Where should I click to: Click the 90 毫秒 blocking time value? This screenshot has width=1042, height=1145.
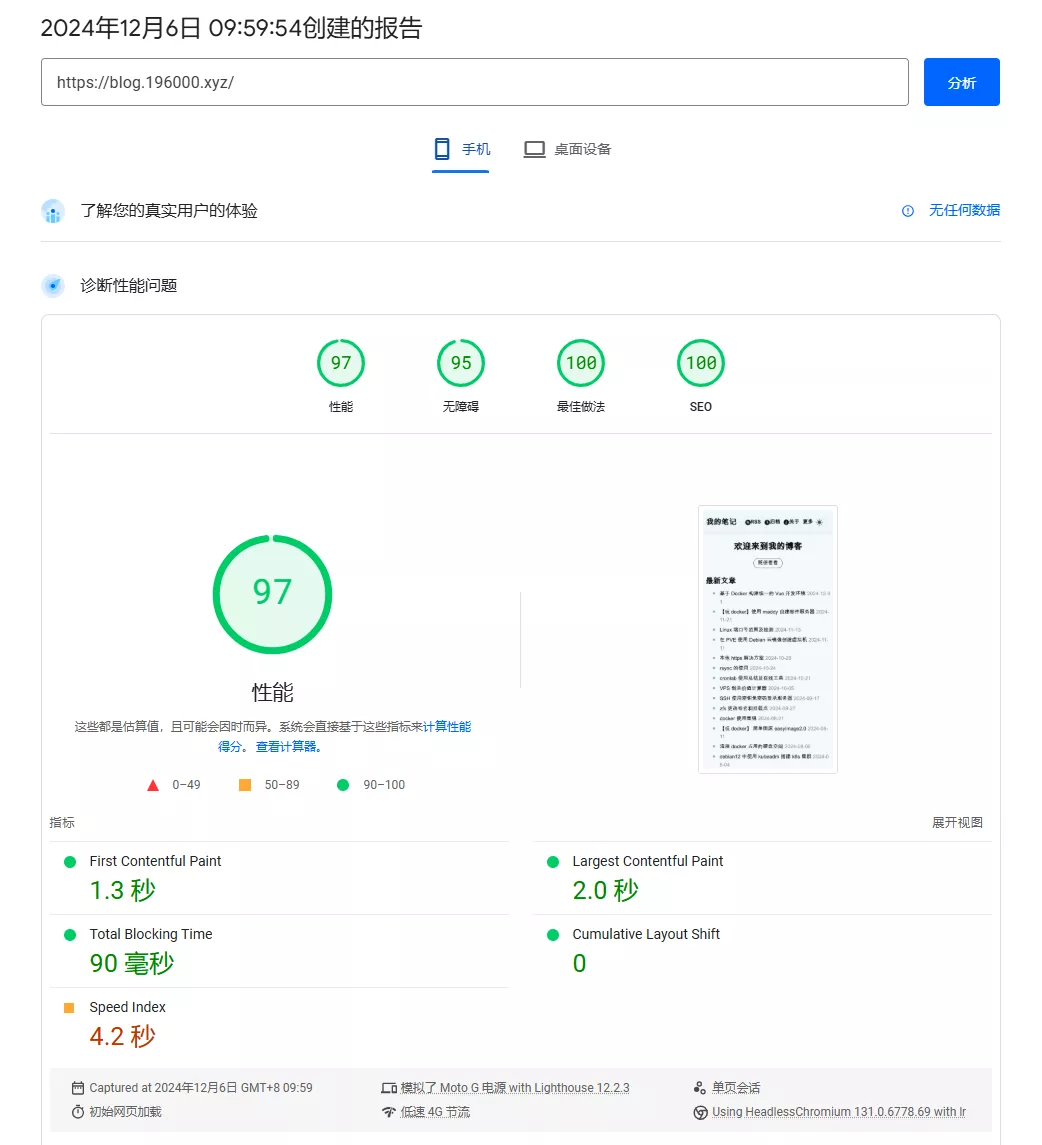click(131, 963)
